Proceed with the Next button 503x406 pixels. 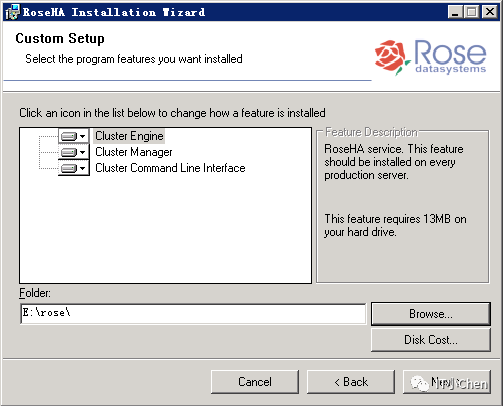pyautogui.click(x=447, y=382)
